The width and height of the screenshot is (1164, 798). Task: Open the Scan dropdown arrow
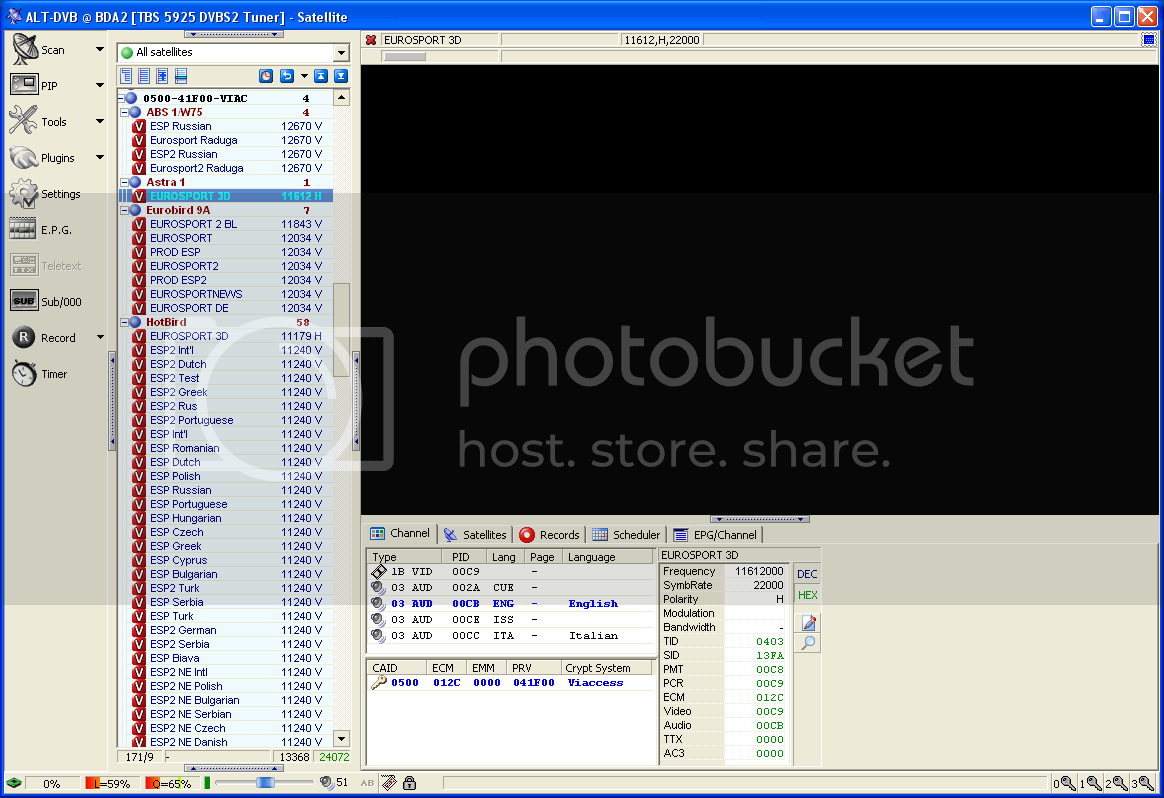pos(99,49)
